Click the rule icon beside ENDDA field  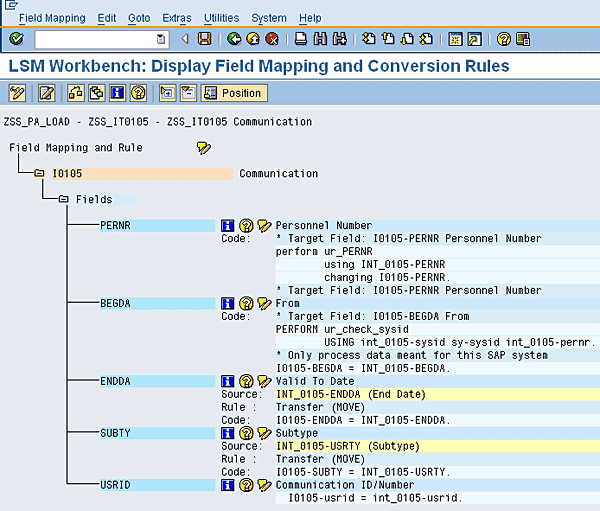tap(264, 381)
